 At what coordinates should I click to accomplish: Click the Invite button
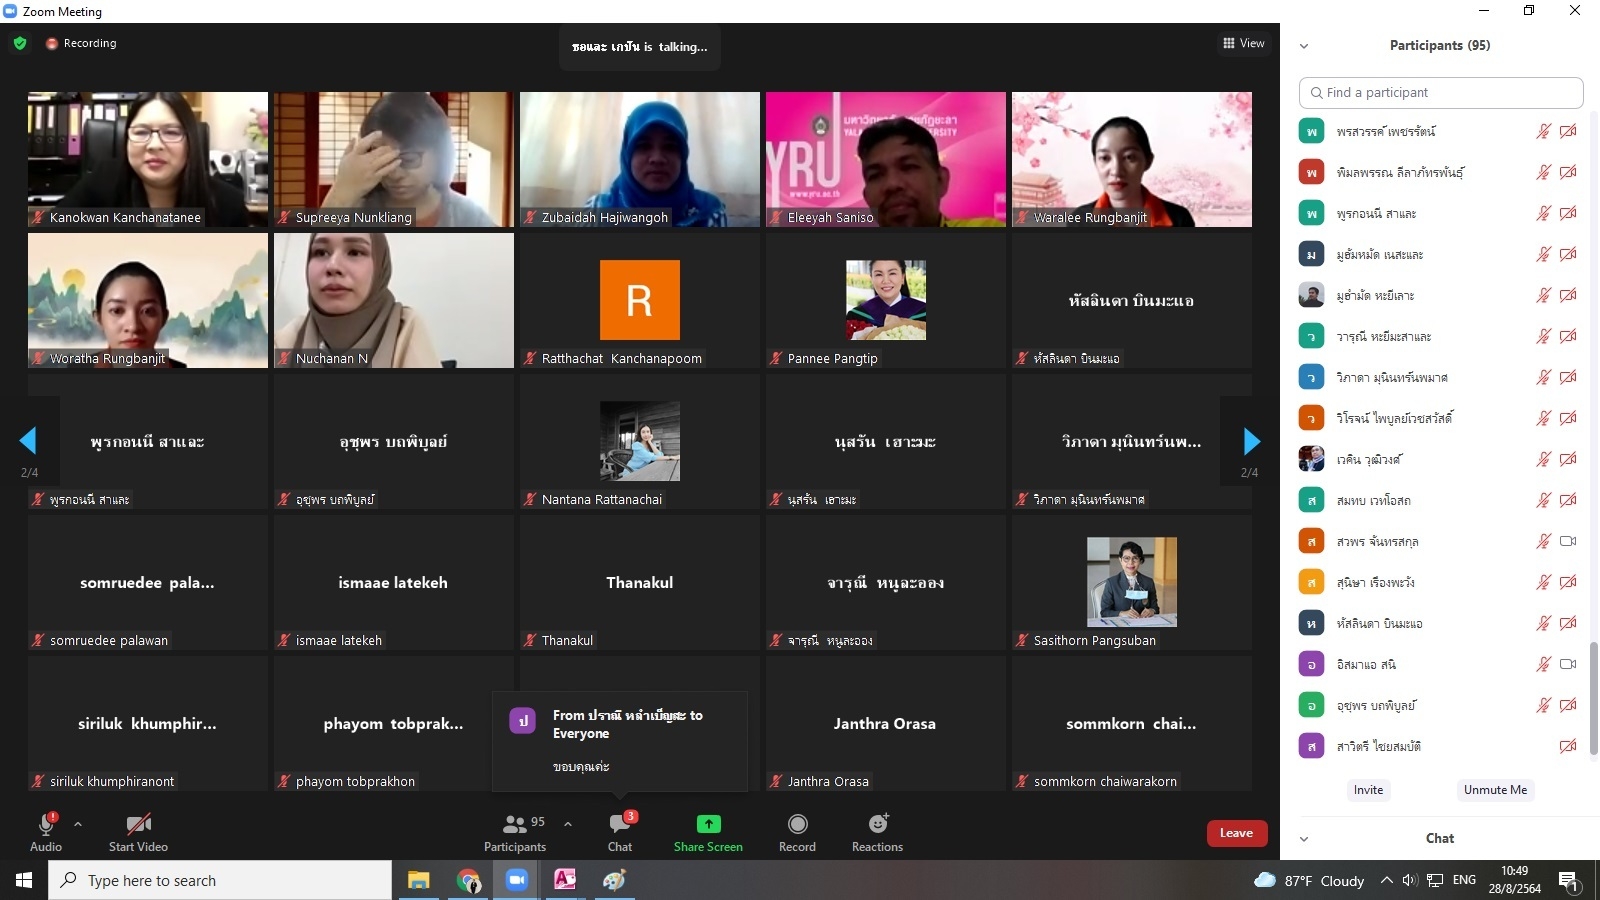click(1368, 790)
